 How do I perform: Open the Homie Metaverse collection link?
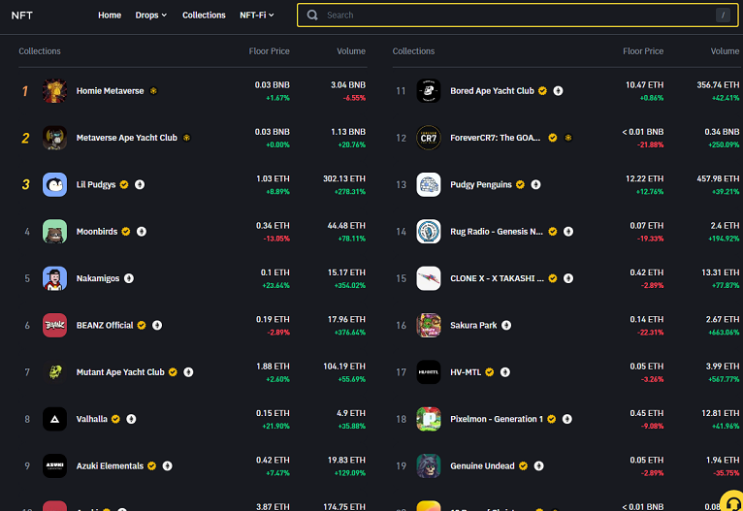click(x=110, y=91)
